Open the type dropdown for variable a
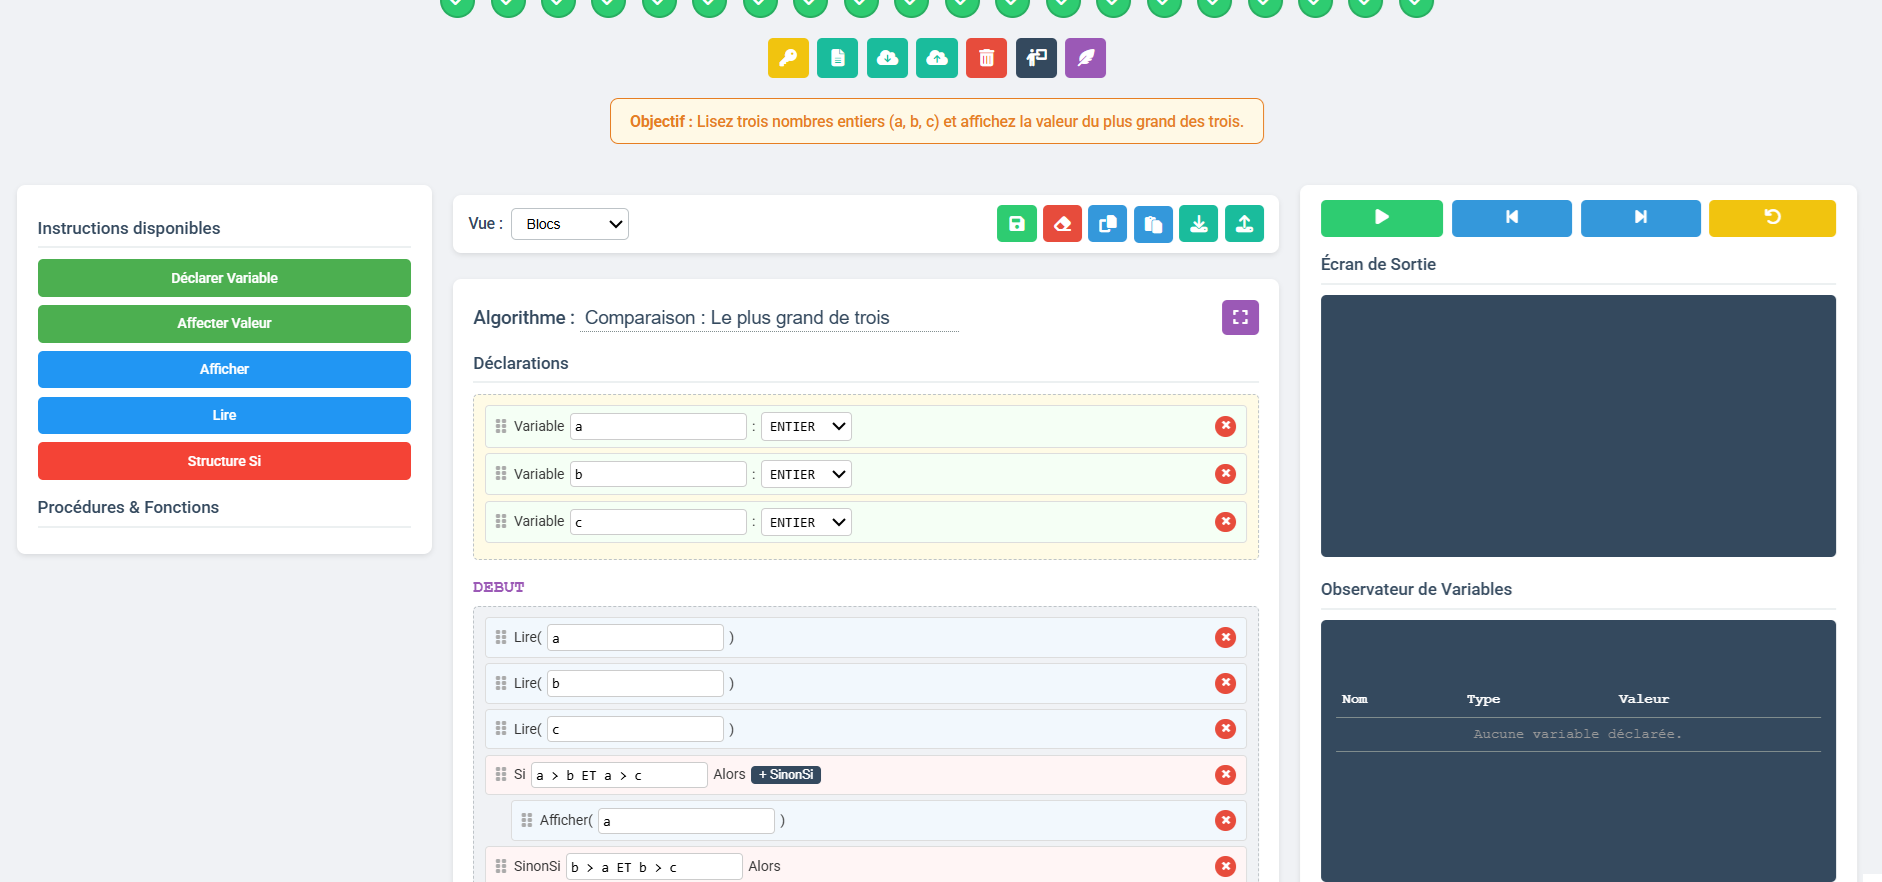This screenshot has height=882, width=1882. (806, 427)
